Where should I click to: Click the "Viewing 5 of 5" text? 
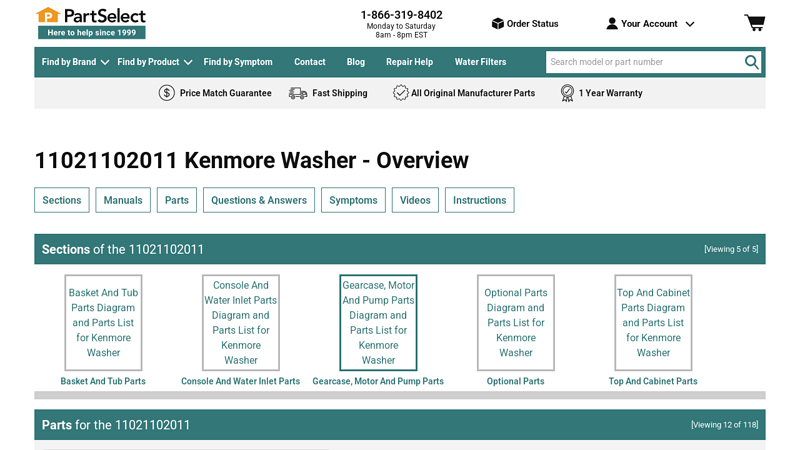731,249
